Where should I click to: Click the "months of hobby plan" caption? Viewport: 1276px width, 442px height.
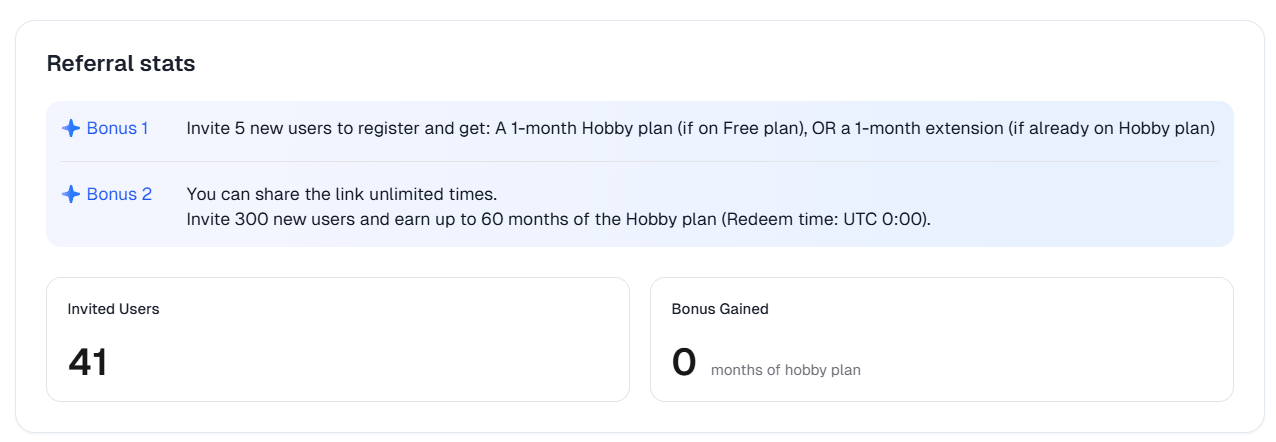[786, 370]
